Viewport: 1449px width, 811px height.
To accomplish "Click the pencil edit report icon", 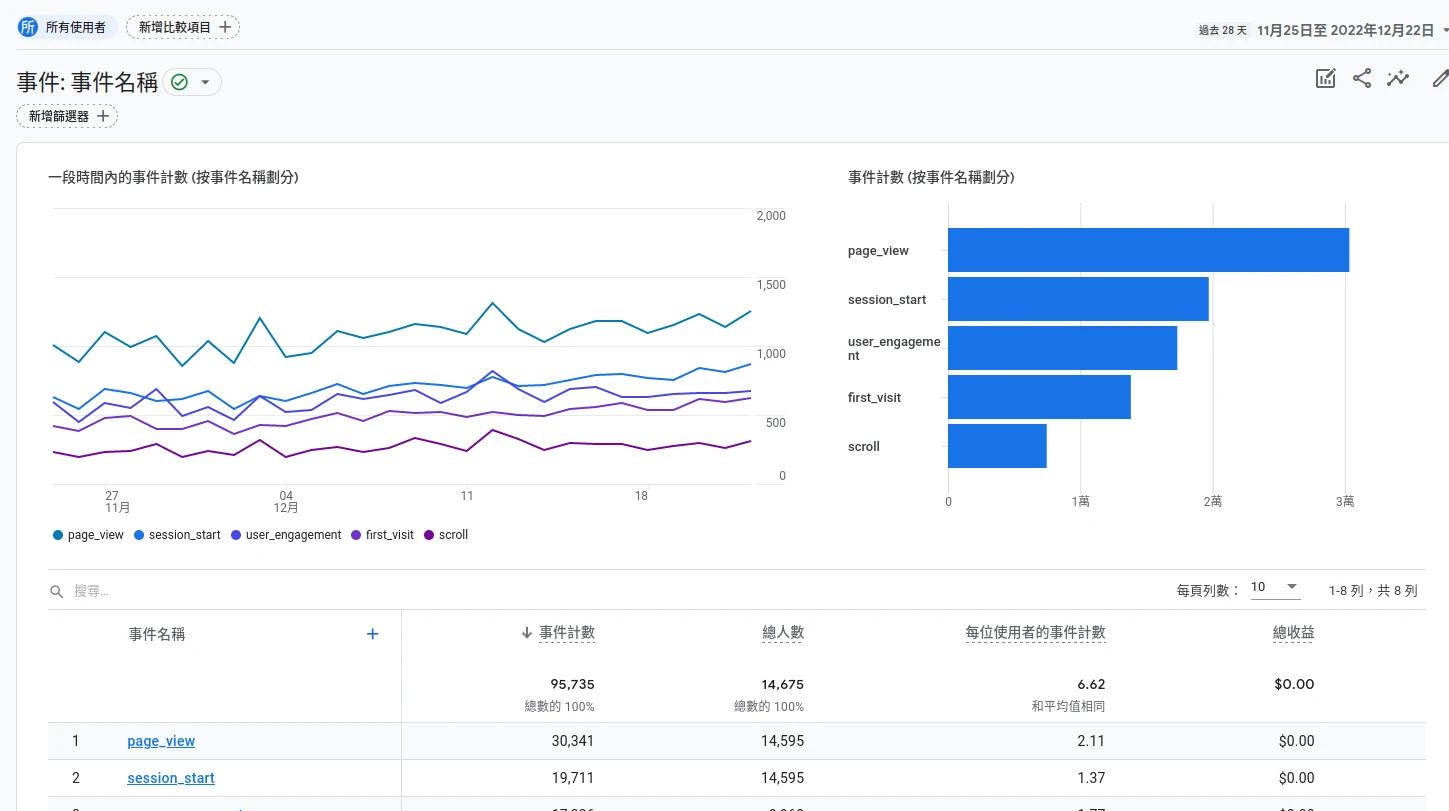I will (1439, 79).
